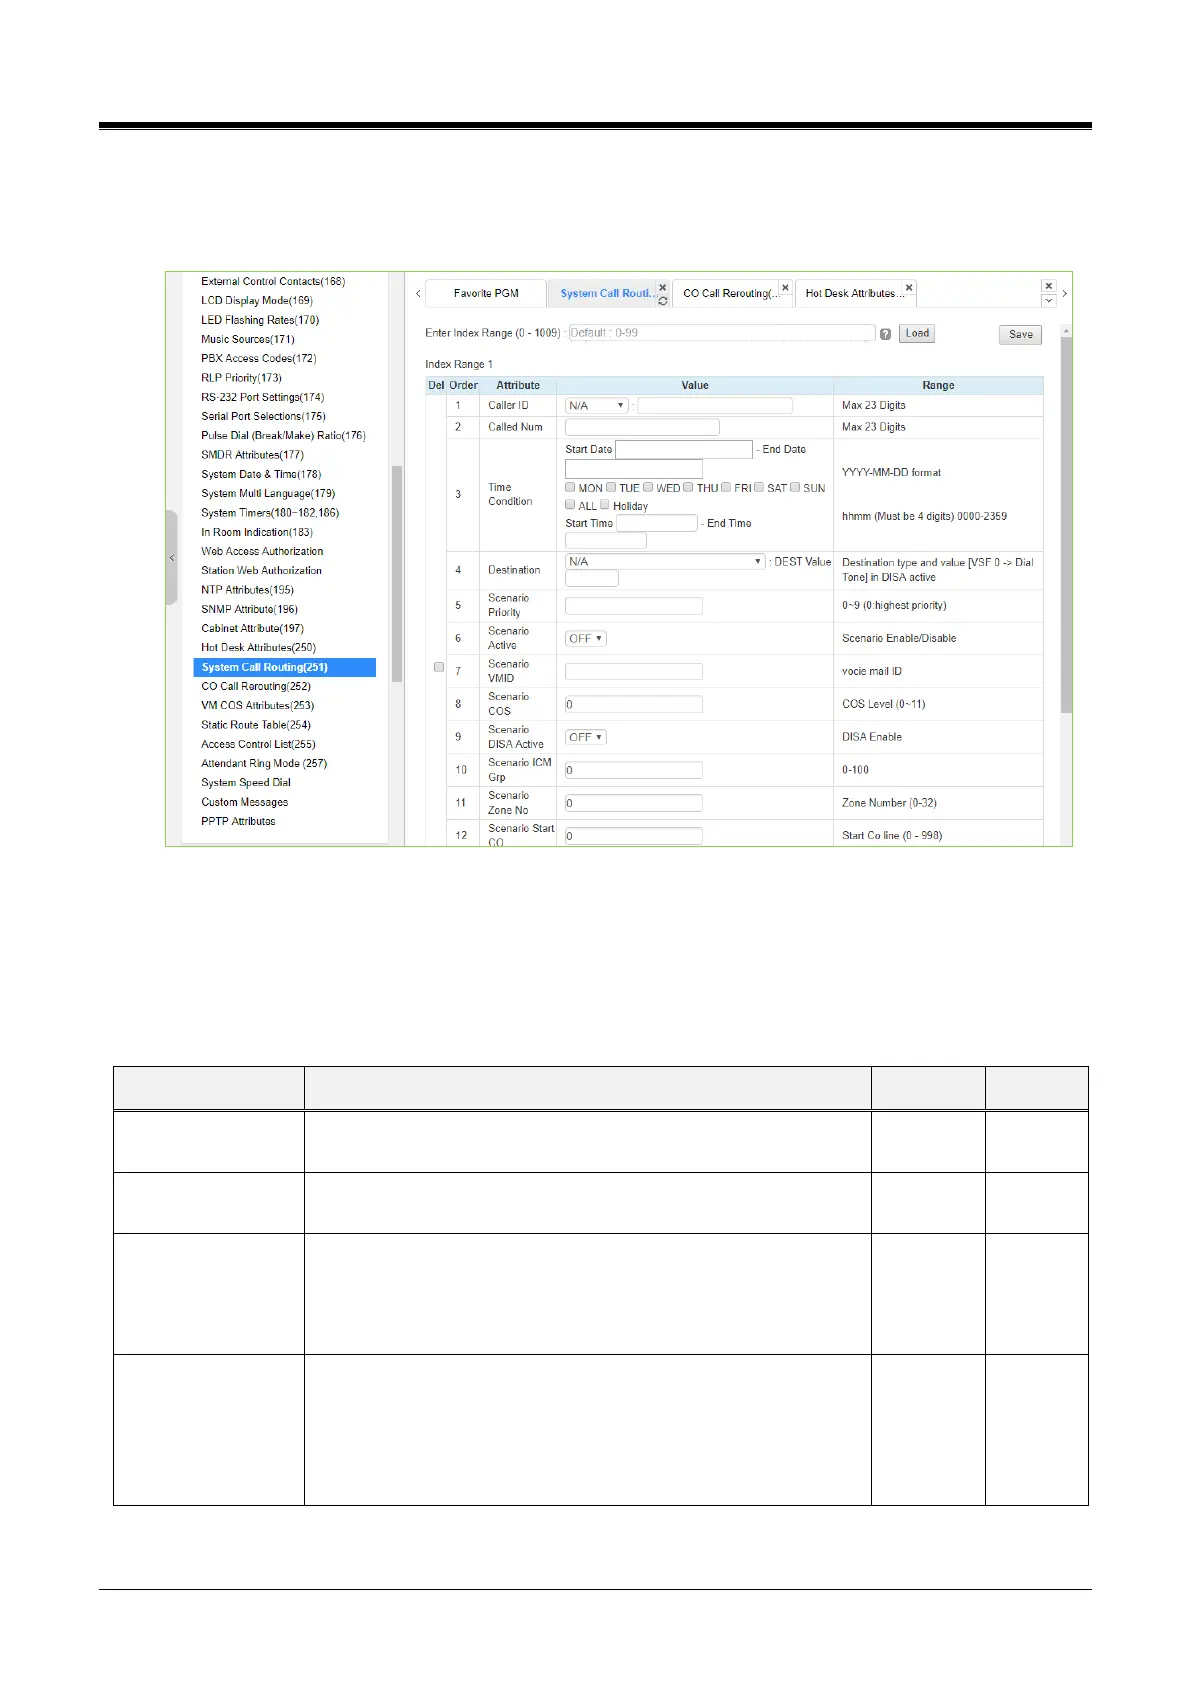Select NTP Attributes(195)
The image size is (1191, 1684).
click(x=248, y=590)
